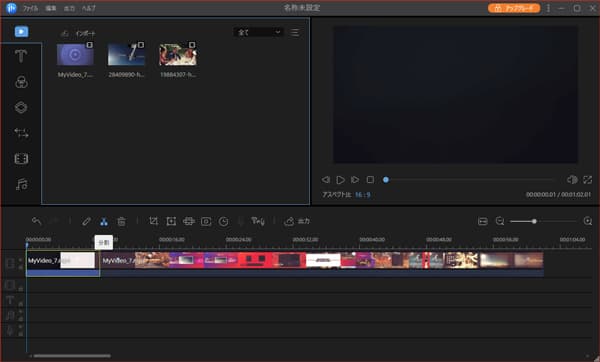
Task: Toggle the preview volume icon
Action: pyautogui.click(x=572, y=179)
